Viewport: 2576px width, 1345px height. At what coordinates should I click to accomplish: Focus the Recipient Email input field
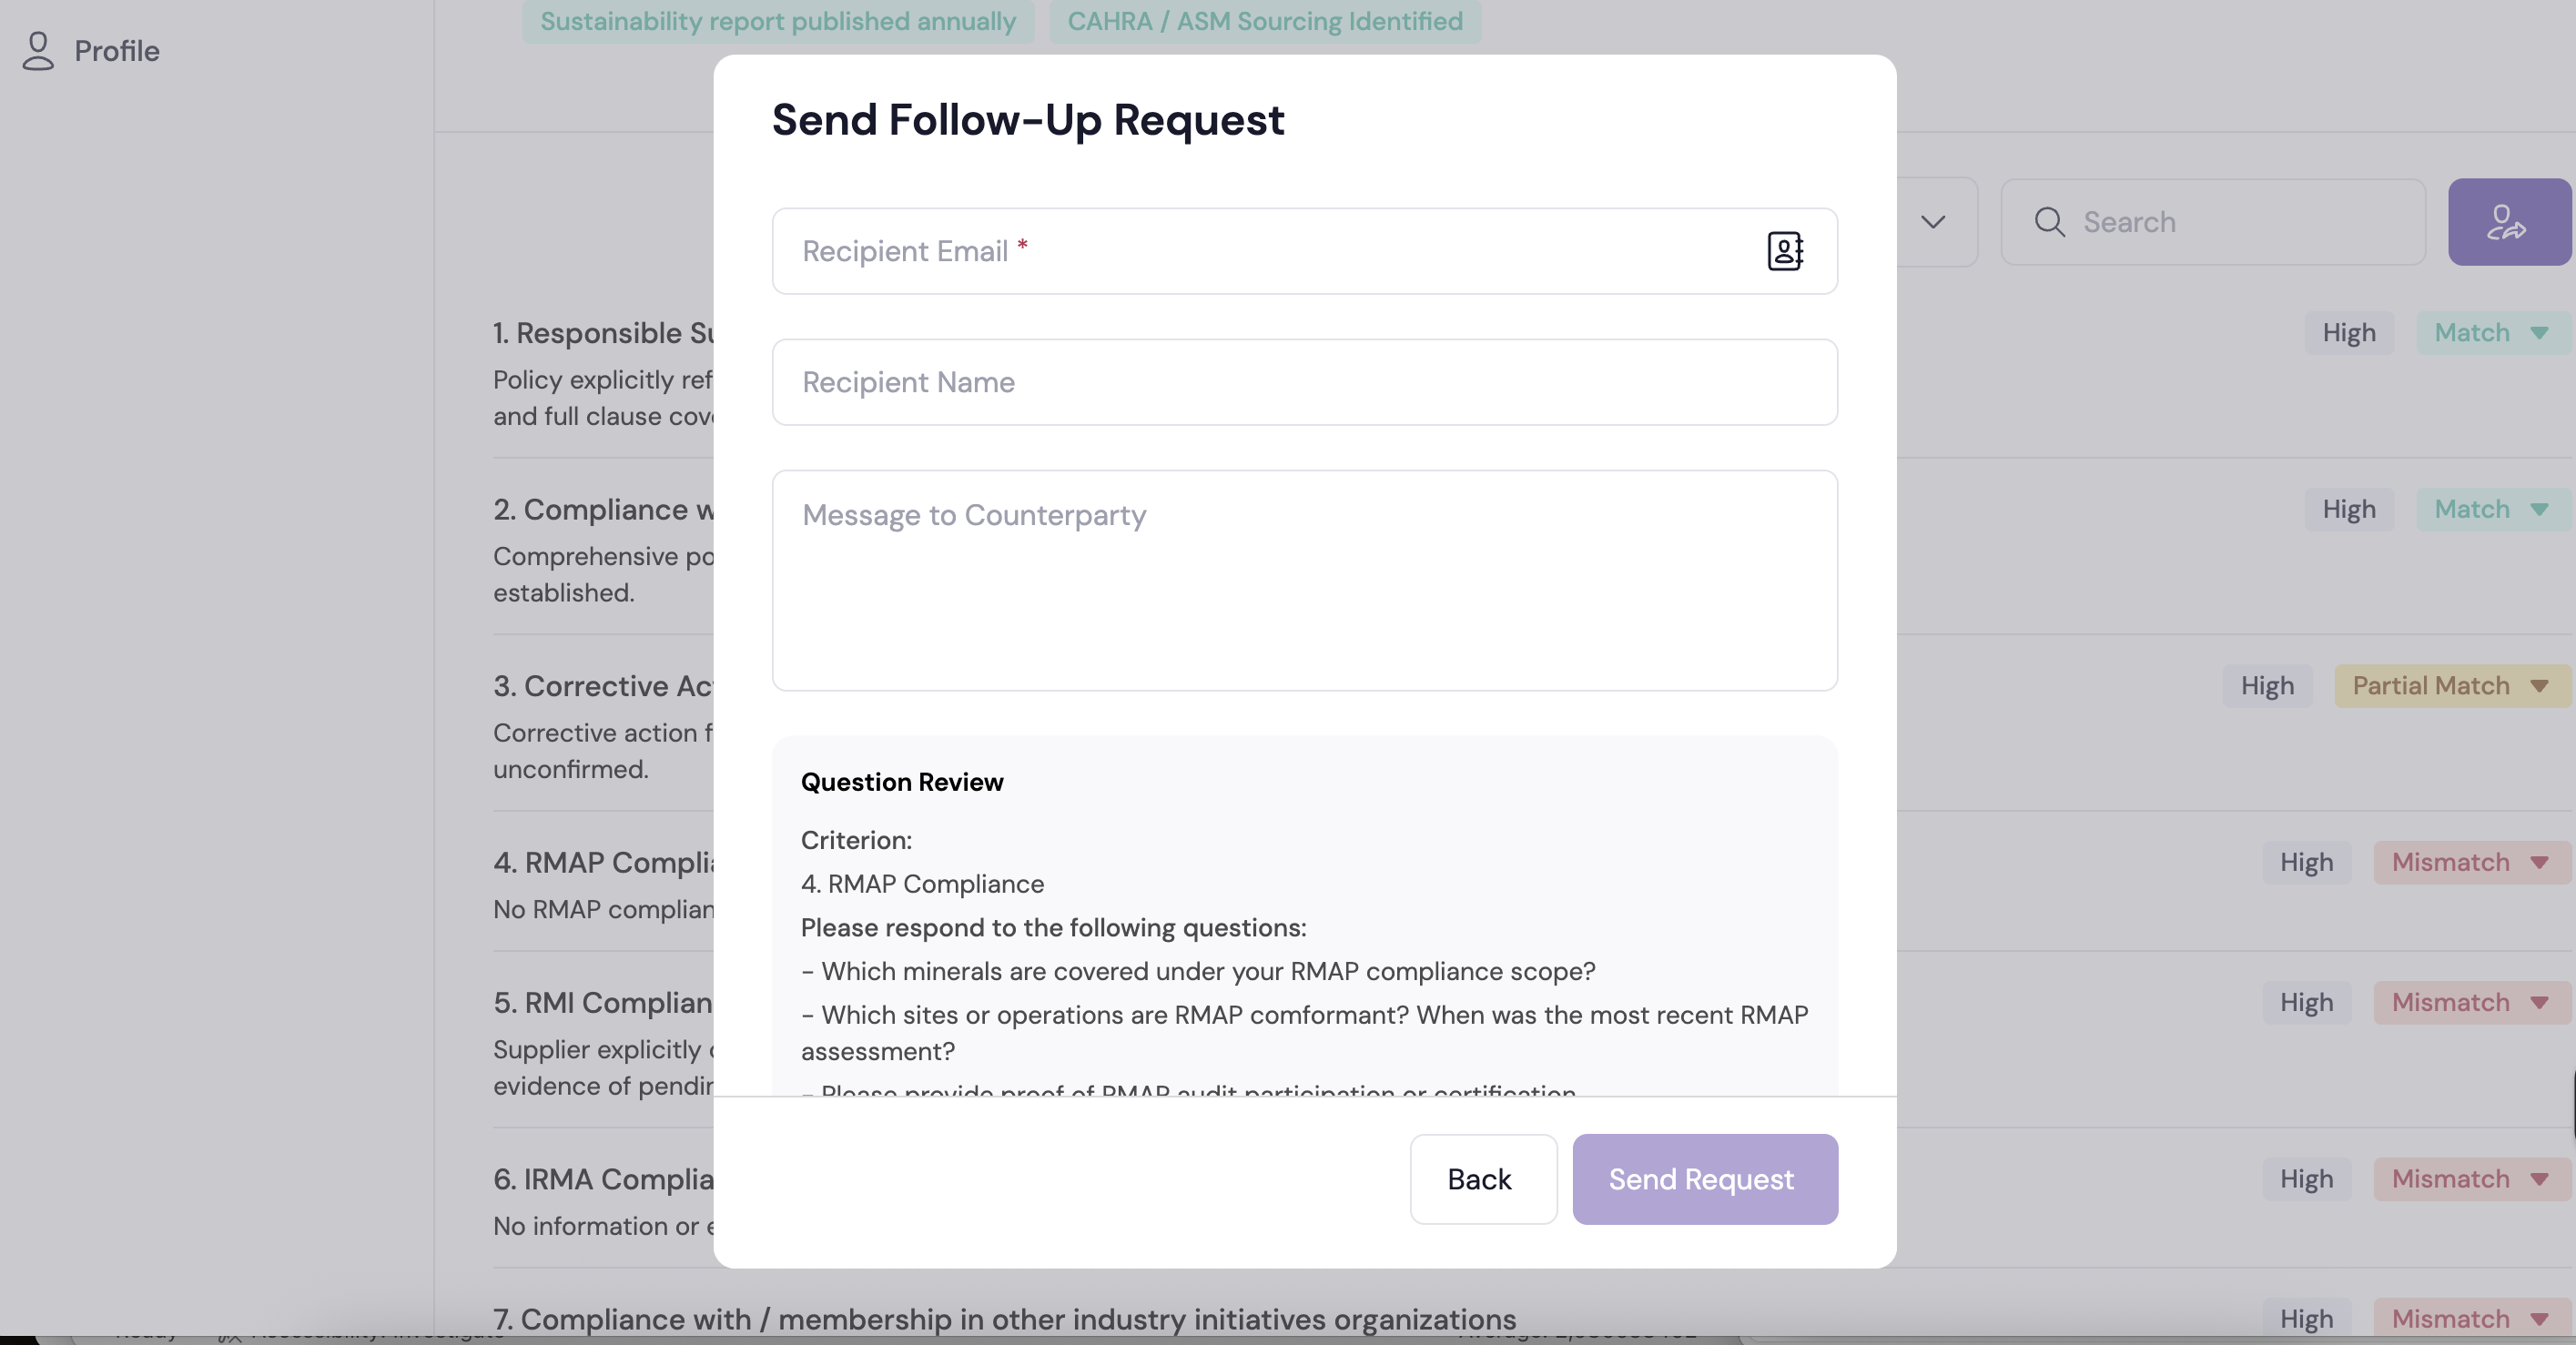point(1200,251)
